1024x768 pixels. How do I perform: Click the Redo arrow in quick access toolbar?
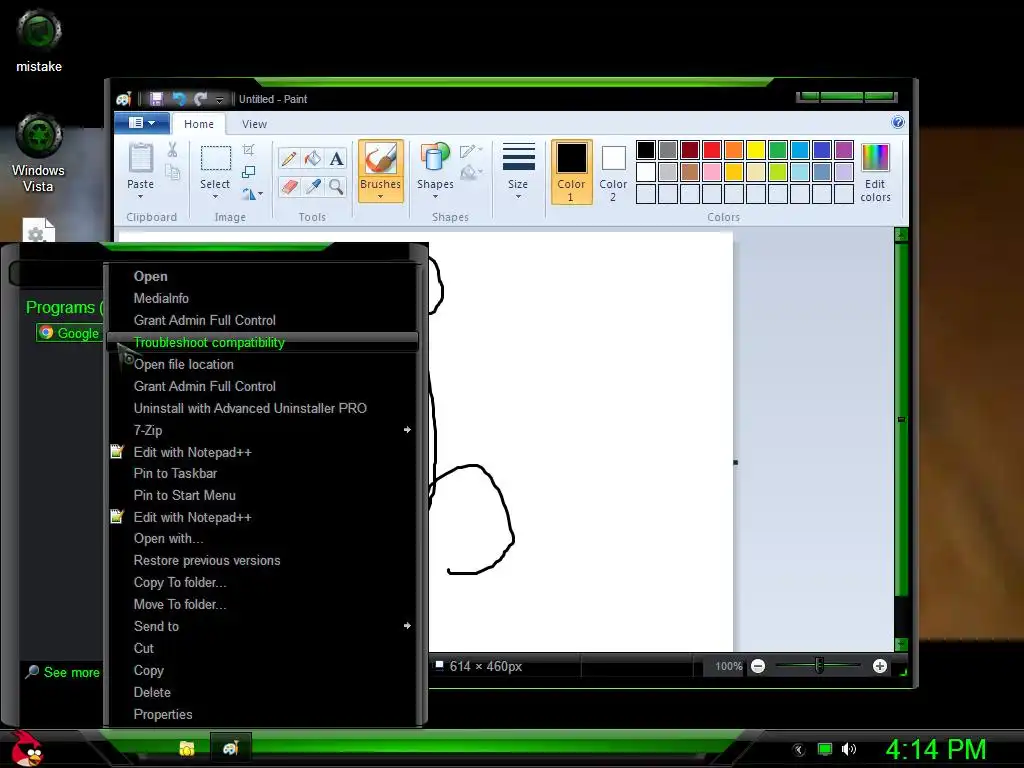click(200, 99)
